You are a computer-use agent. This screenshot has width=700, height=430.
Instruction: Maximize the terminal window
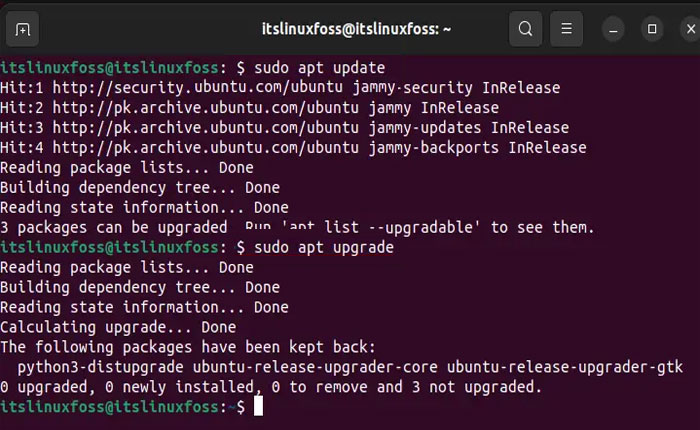[x=651, y=29]
